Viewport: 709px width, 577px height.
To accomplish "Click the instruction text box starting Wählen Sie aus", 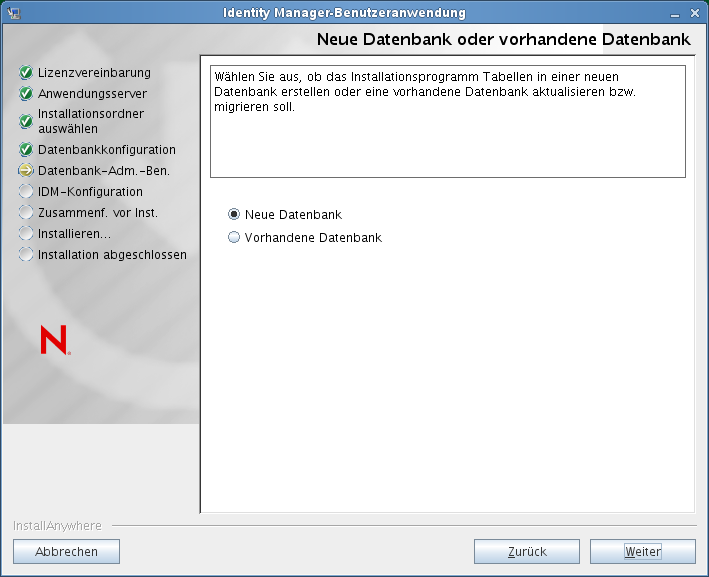I will [x=448, y=121].
